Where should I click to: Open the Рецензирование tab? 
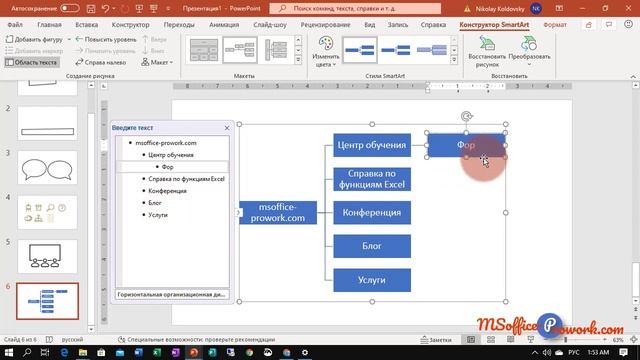325,25
